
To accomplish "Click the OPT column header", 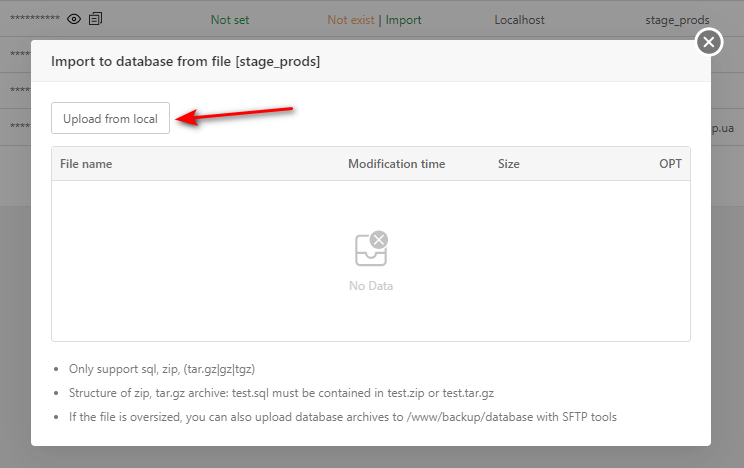I will (670, 164).
